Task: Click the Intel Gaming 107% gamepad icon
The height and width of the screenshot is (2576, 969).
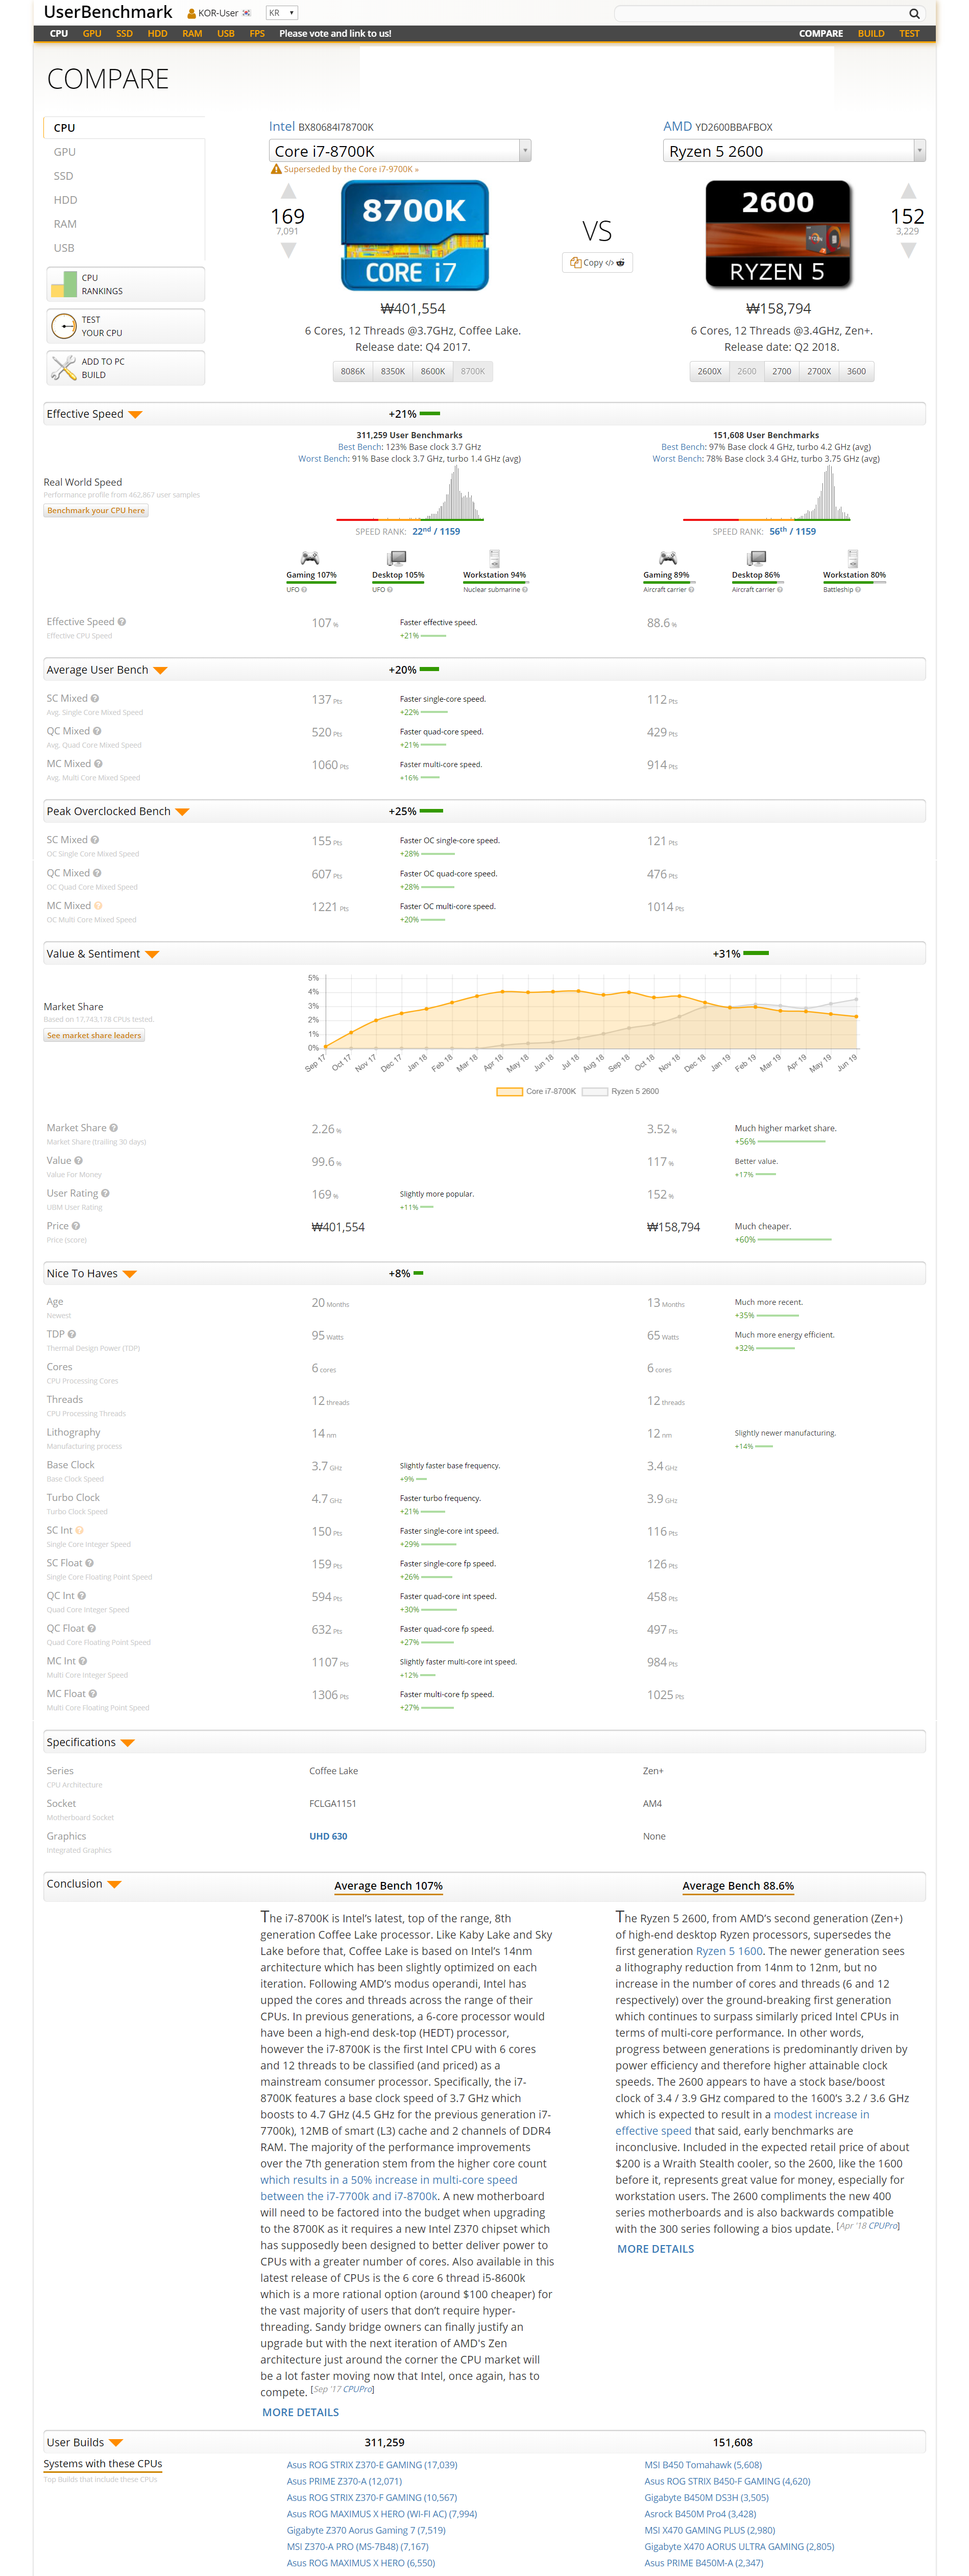Action: (310, 558)
